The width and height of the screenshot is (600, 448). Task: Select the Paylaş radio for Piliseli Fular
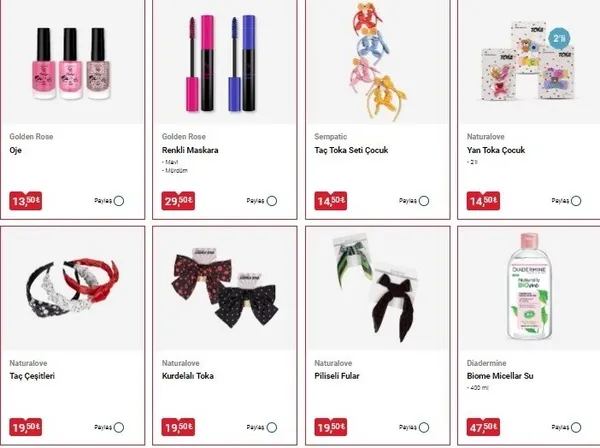424,427
